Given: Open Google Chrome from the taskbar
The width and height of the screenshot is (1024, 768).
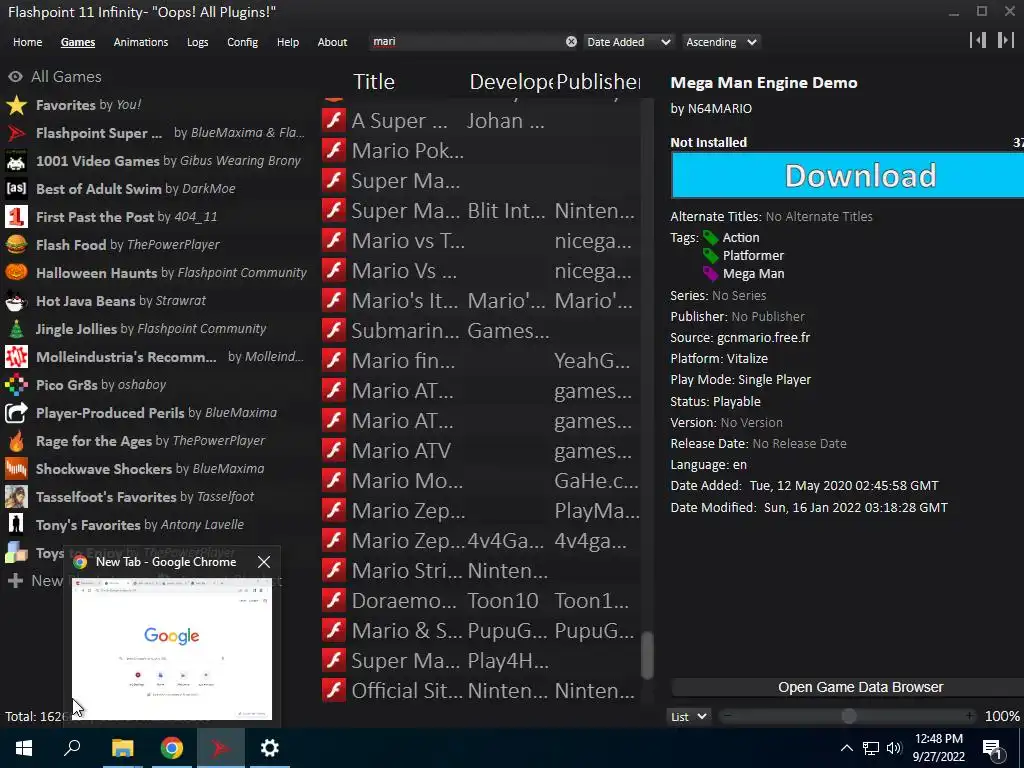Looking at the screenshot, I should click(x=171, y=748).
